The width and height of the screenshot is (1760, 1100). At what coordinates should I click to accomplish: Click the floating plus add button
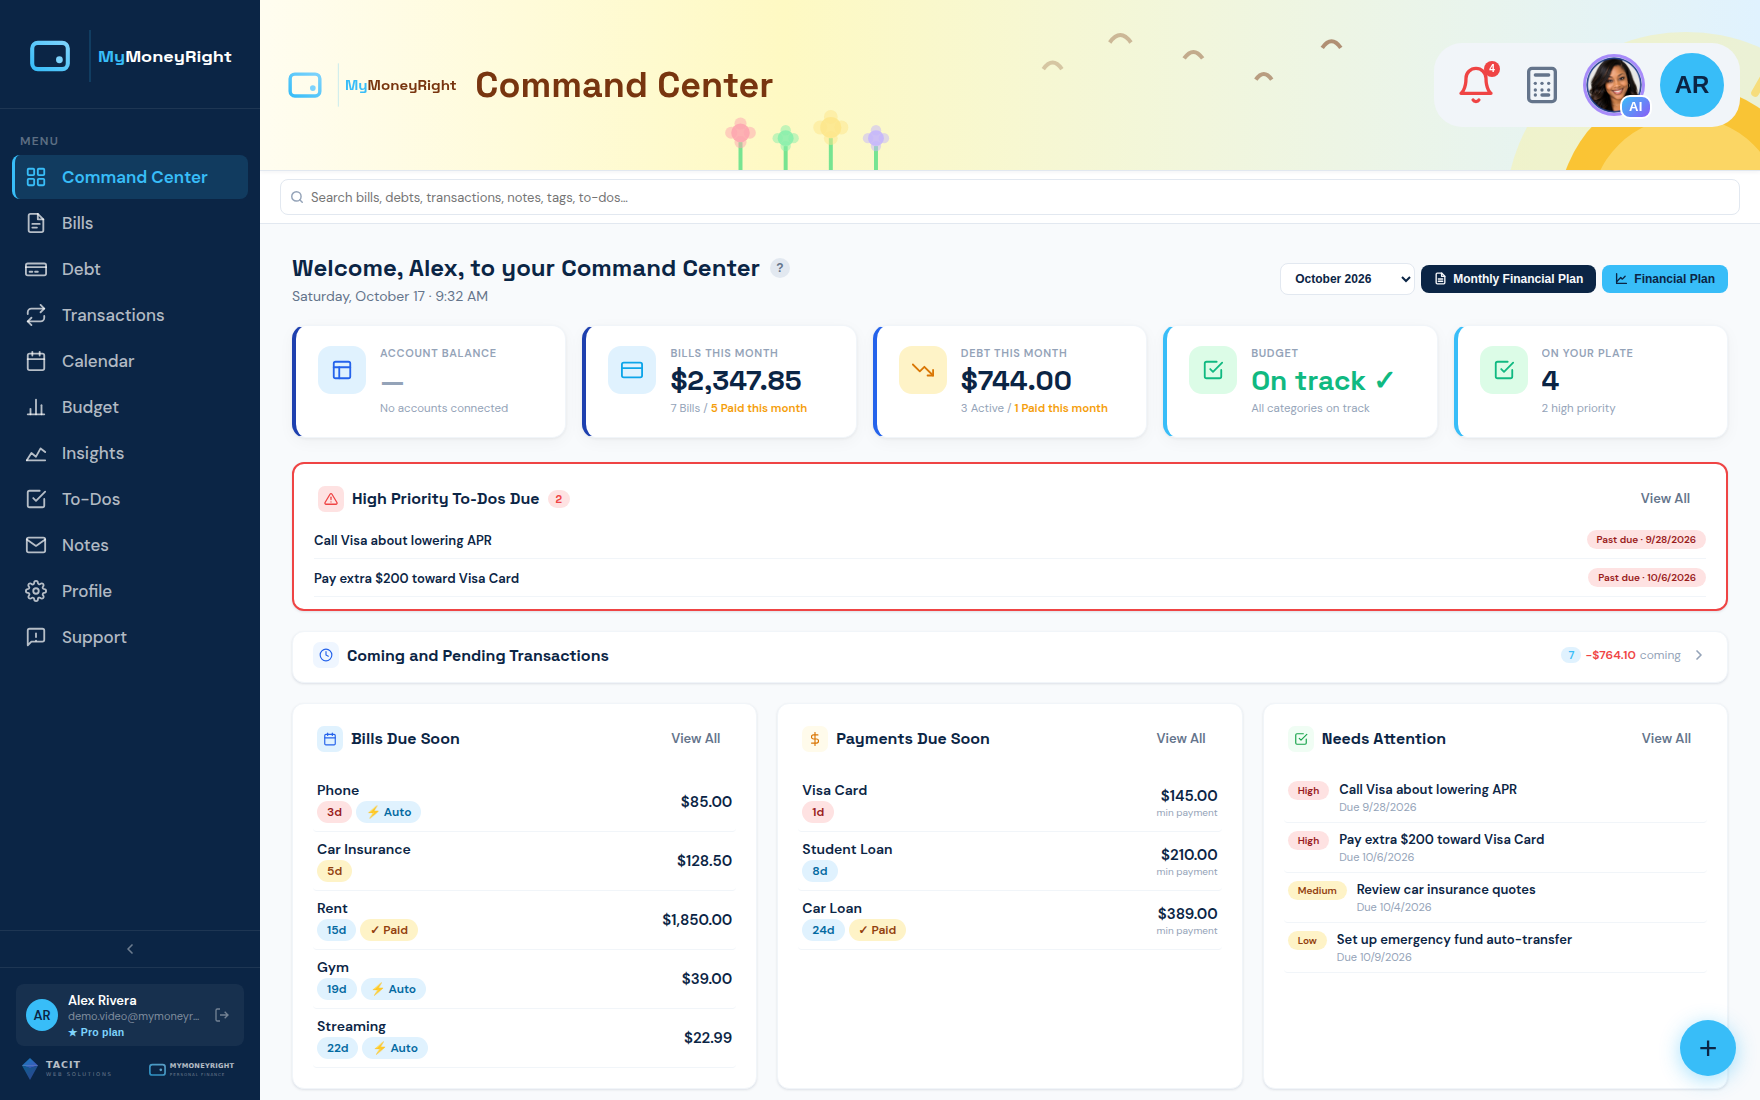pos(1708,1048)
